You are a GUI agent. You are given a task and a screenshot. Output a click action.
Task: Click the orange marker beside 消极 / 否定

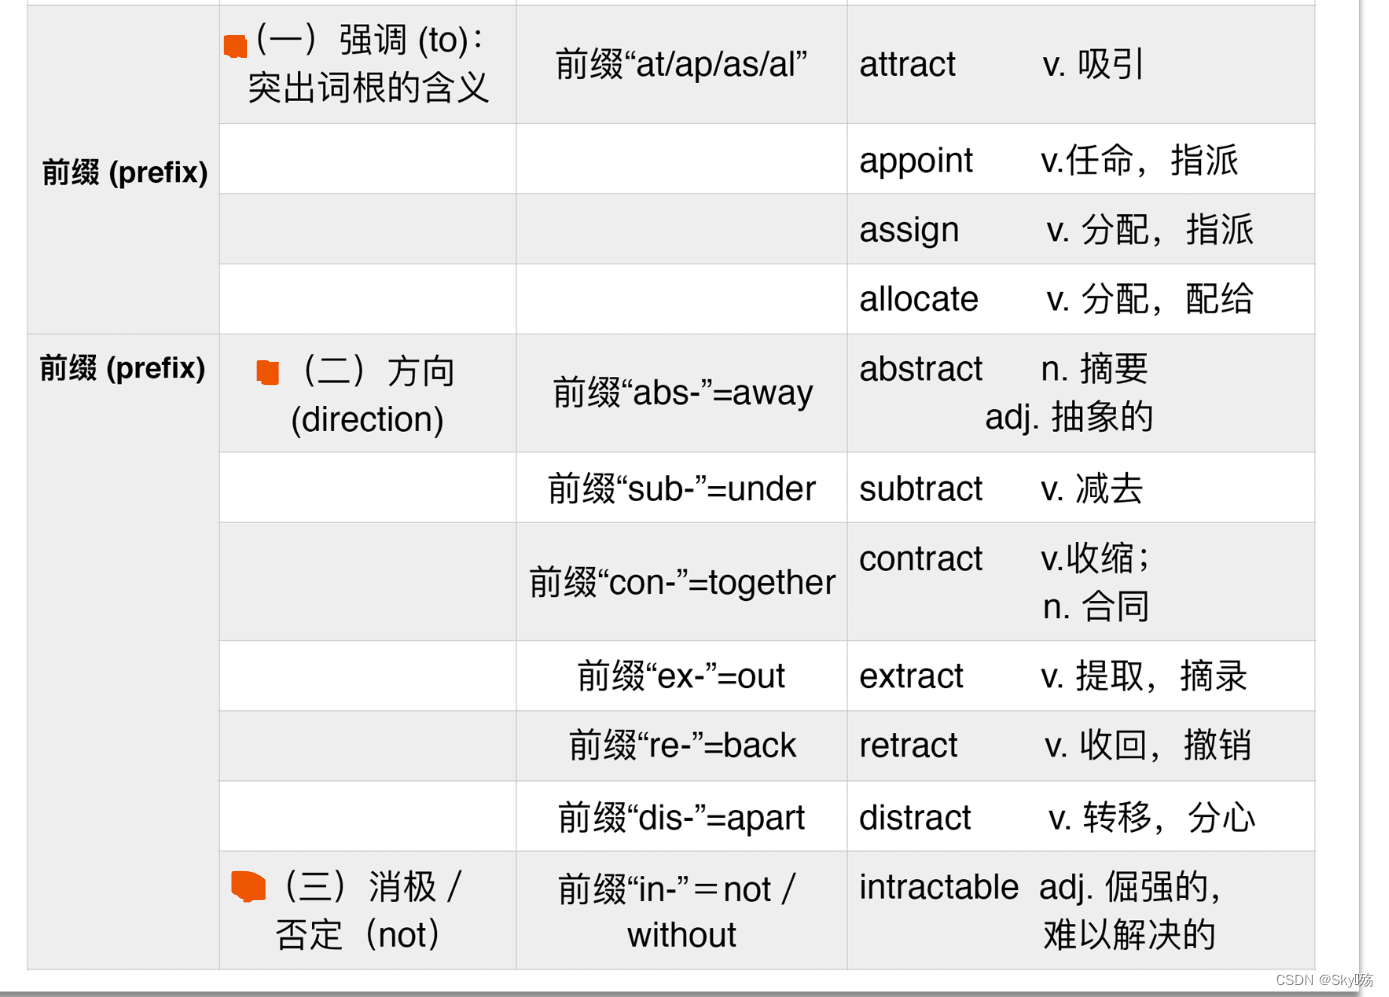[248, 886]
